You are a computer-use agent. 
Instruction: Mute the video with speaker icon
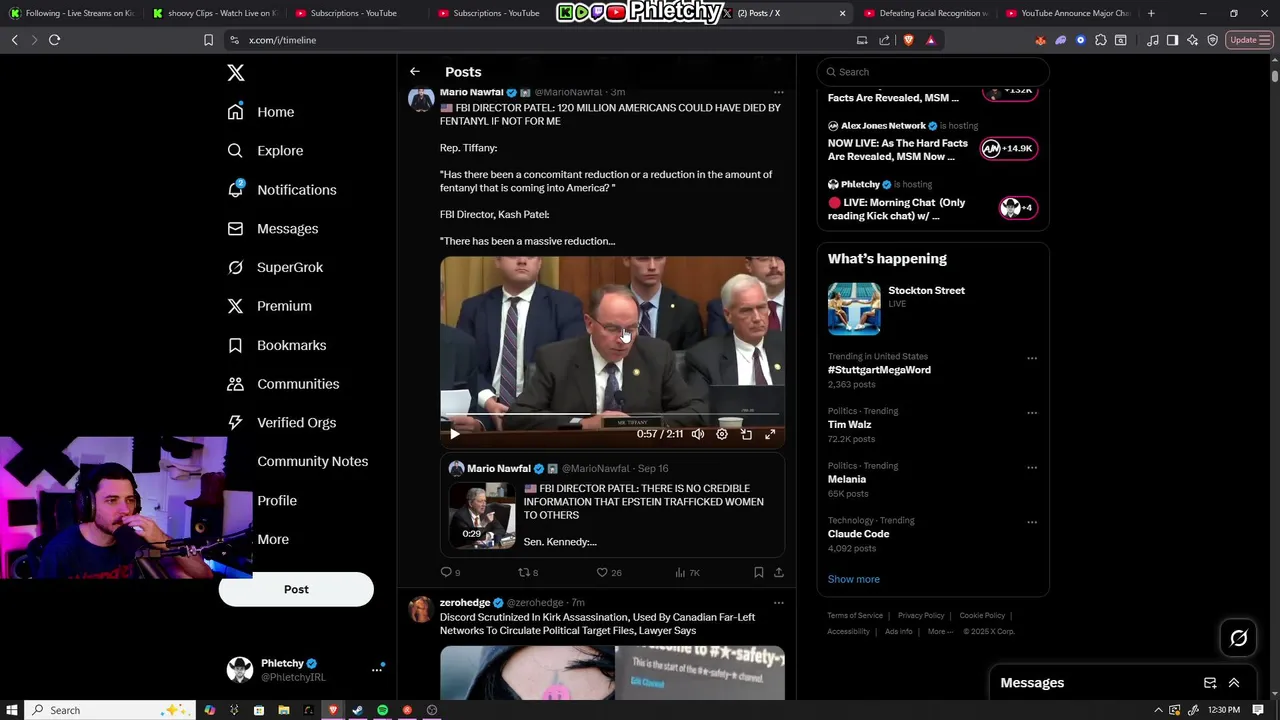pyautogui.click(x=697, y=434)
